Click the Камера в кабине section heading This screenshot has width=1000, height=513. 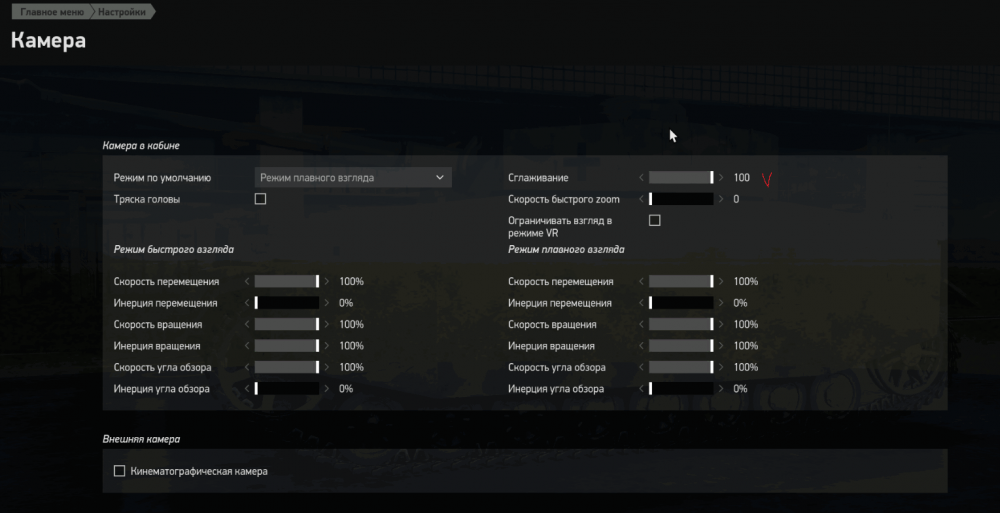(x=141, y=145)
